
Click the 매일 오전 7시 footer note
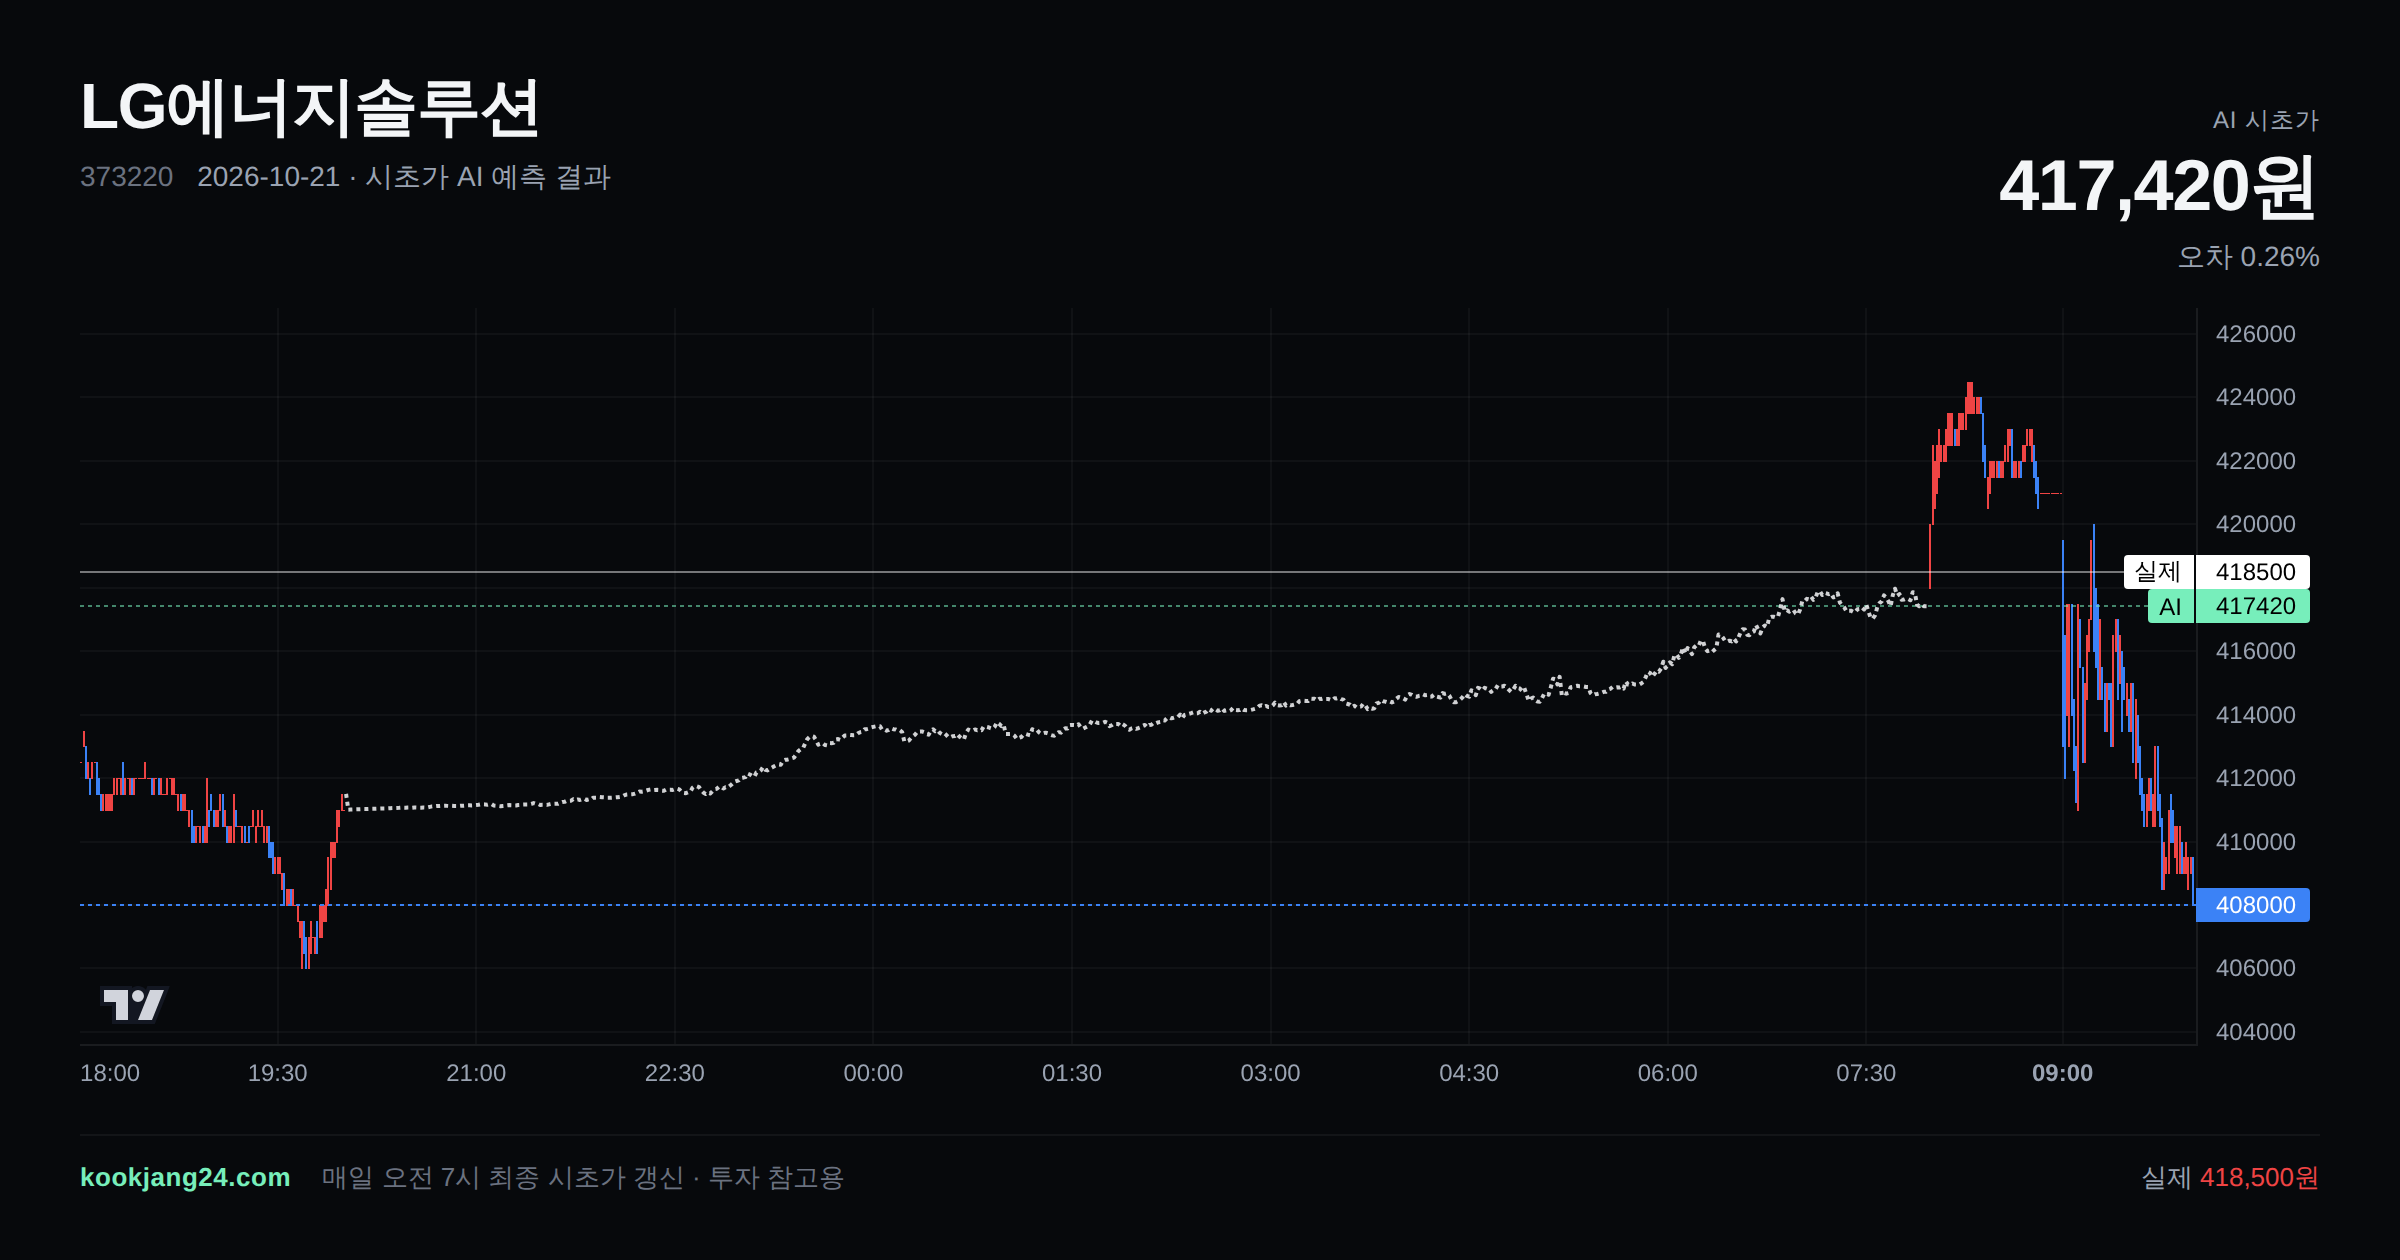tap(583, 1177)
